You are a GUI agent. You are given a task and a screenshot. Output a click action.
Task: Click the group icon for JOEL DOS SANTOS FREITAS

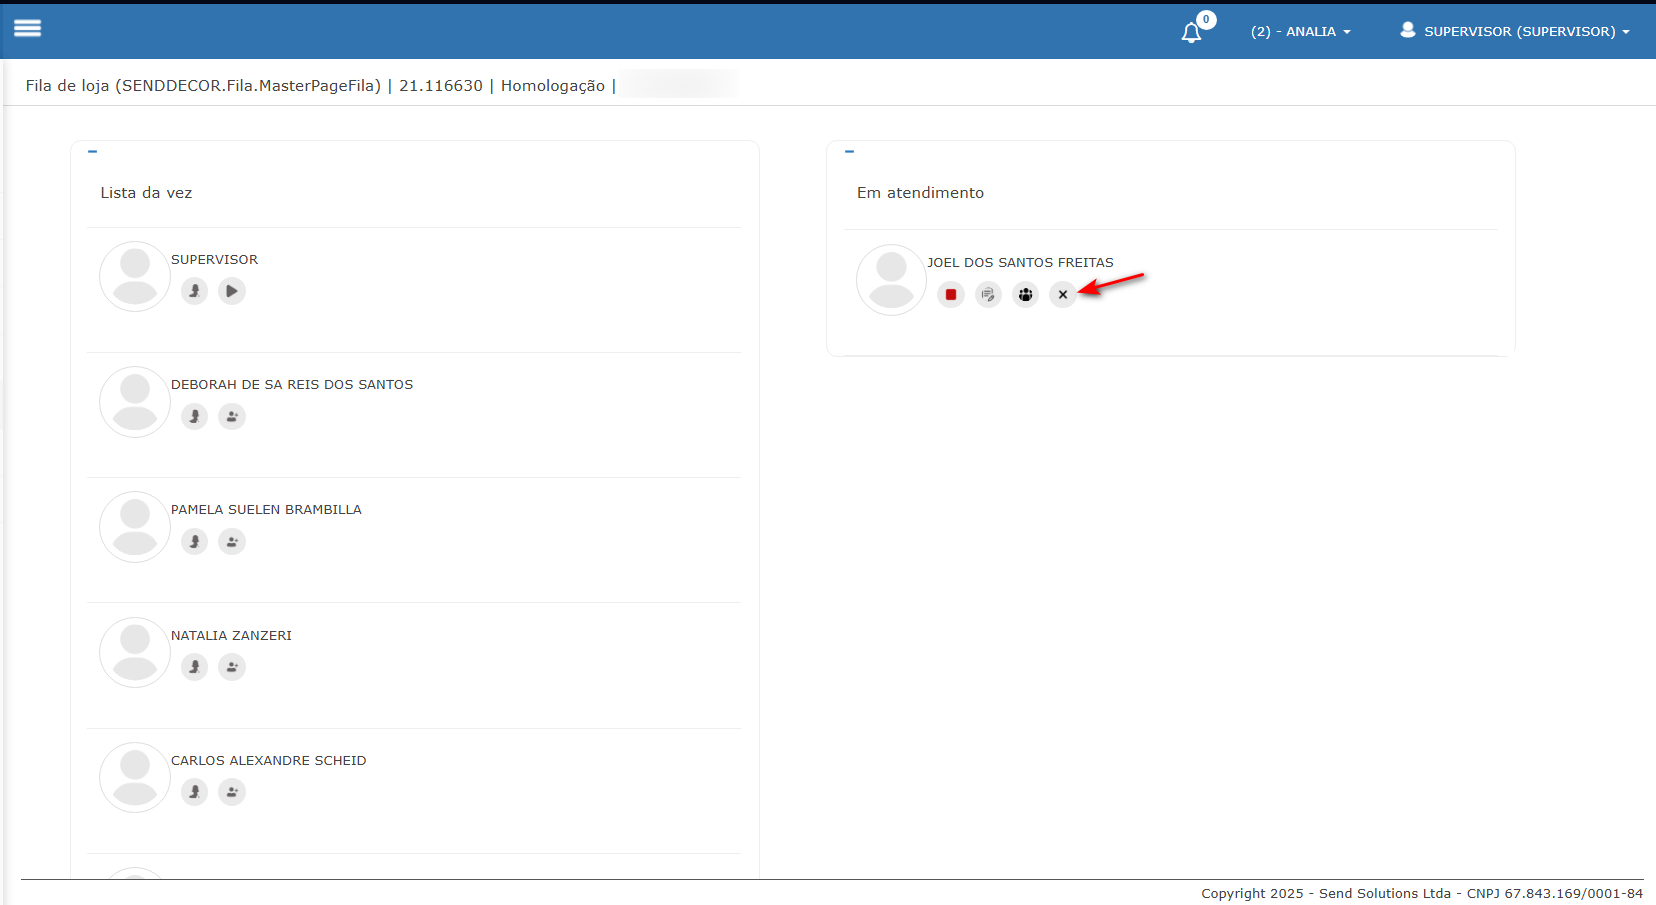[x=1026, y=295]
